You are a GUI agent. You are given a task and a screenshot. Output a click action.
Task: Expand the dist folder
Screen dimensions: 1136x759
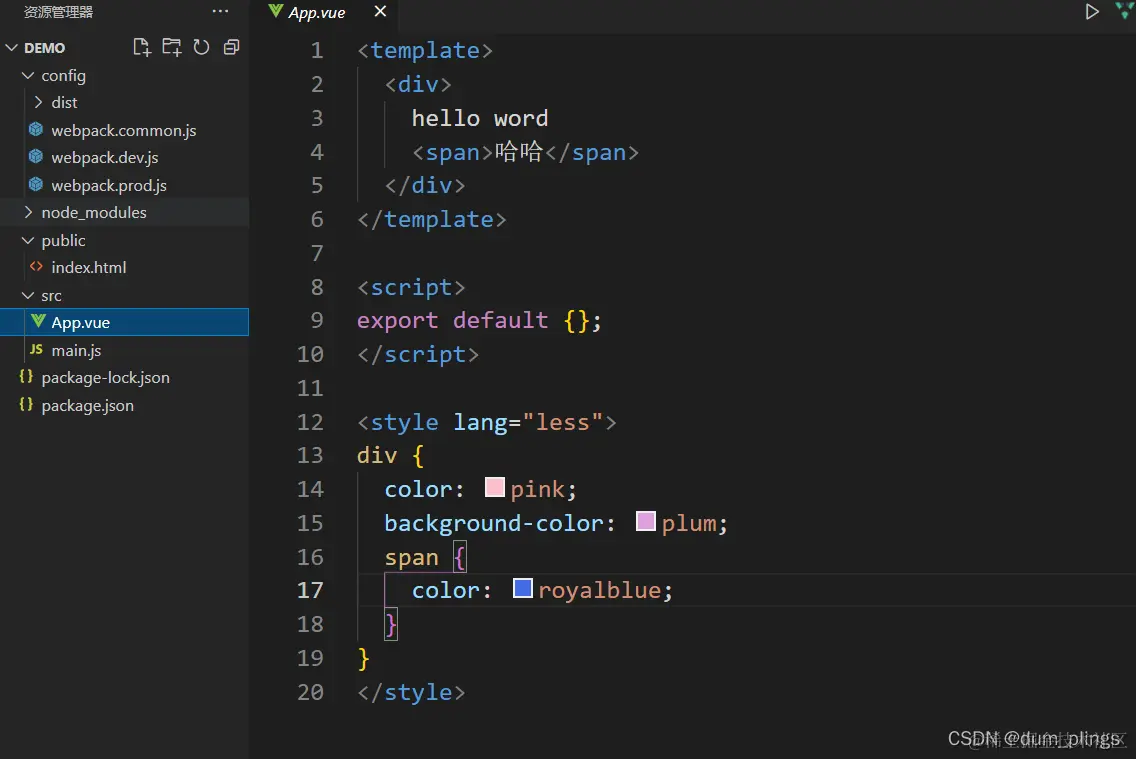[x=38, y=102]
